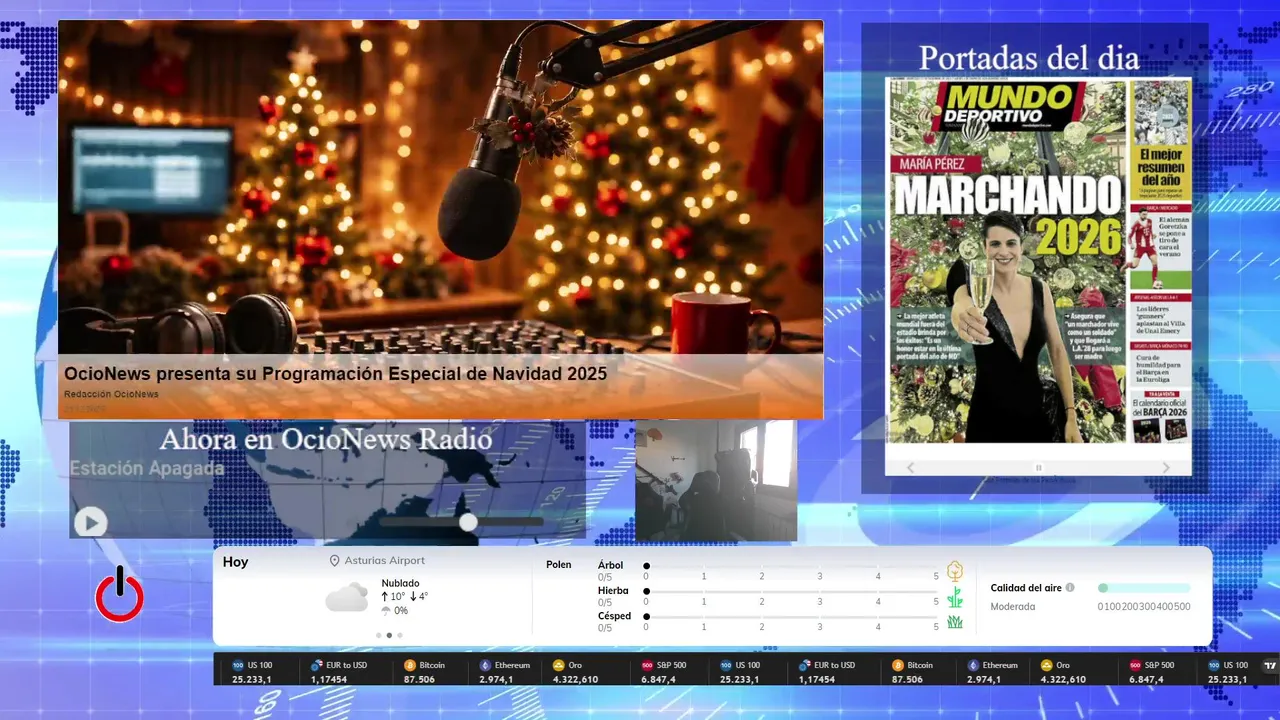Screen dimensions: 1280x720
Task: Click the rain umbrella icon beside 0%
Action: click(x=386, y=611)
